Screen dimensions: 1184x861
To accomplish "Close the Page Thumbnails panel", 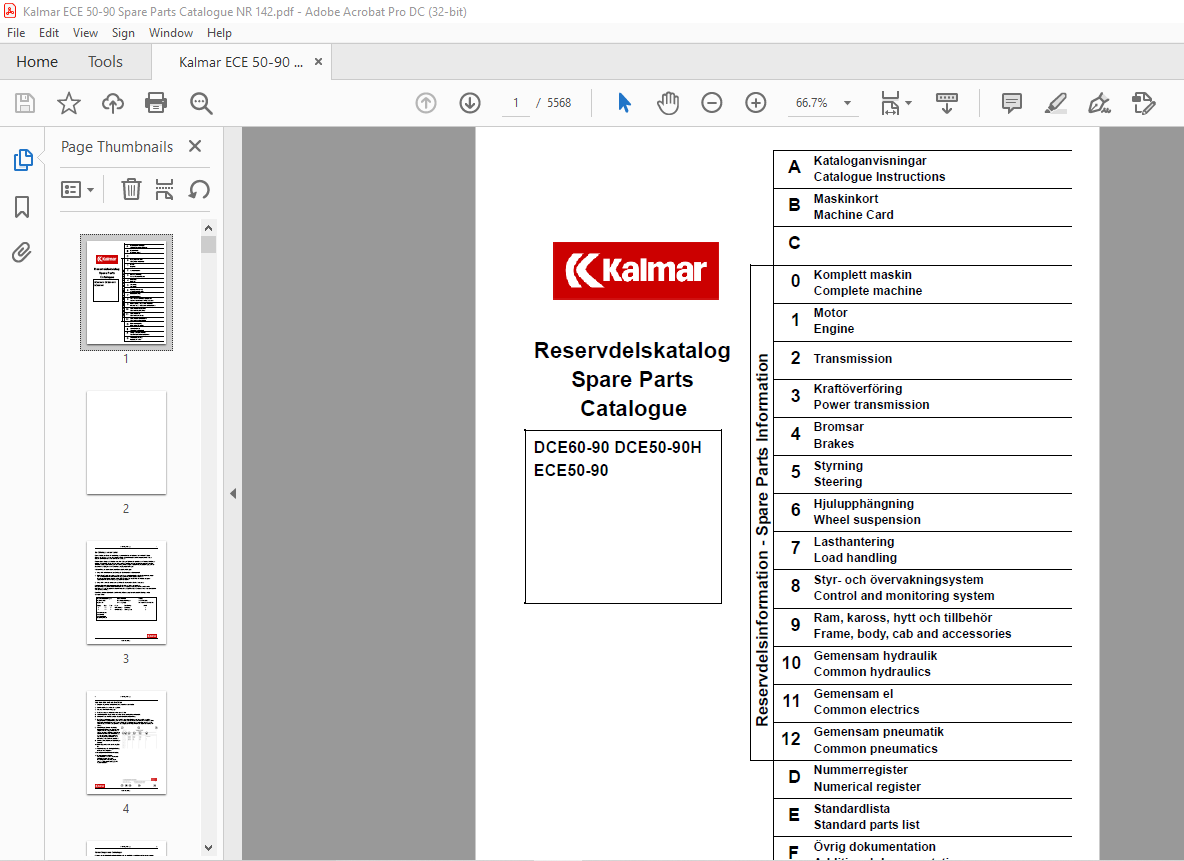I will click(x=195, y=146).
